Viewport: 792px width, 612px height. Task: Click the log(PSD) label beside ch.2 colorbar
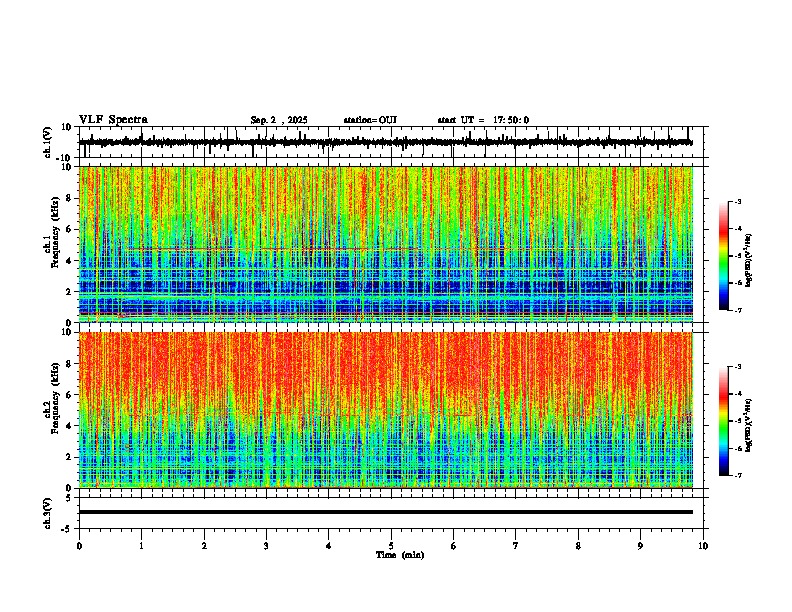749,425
